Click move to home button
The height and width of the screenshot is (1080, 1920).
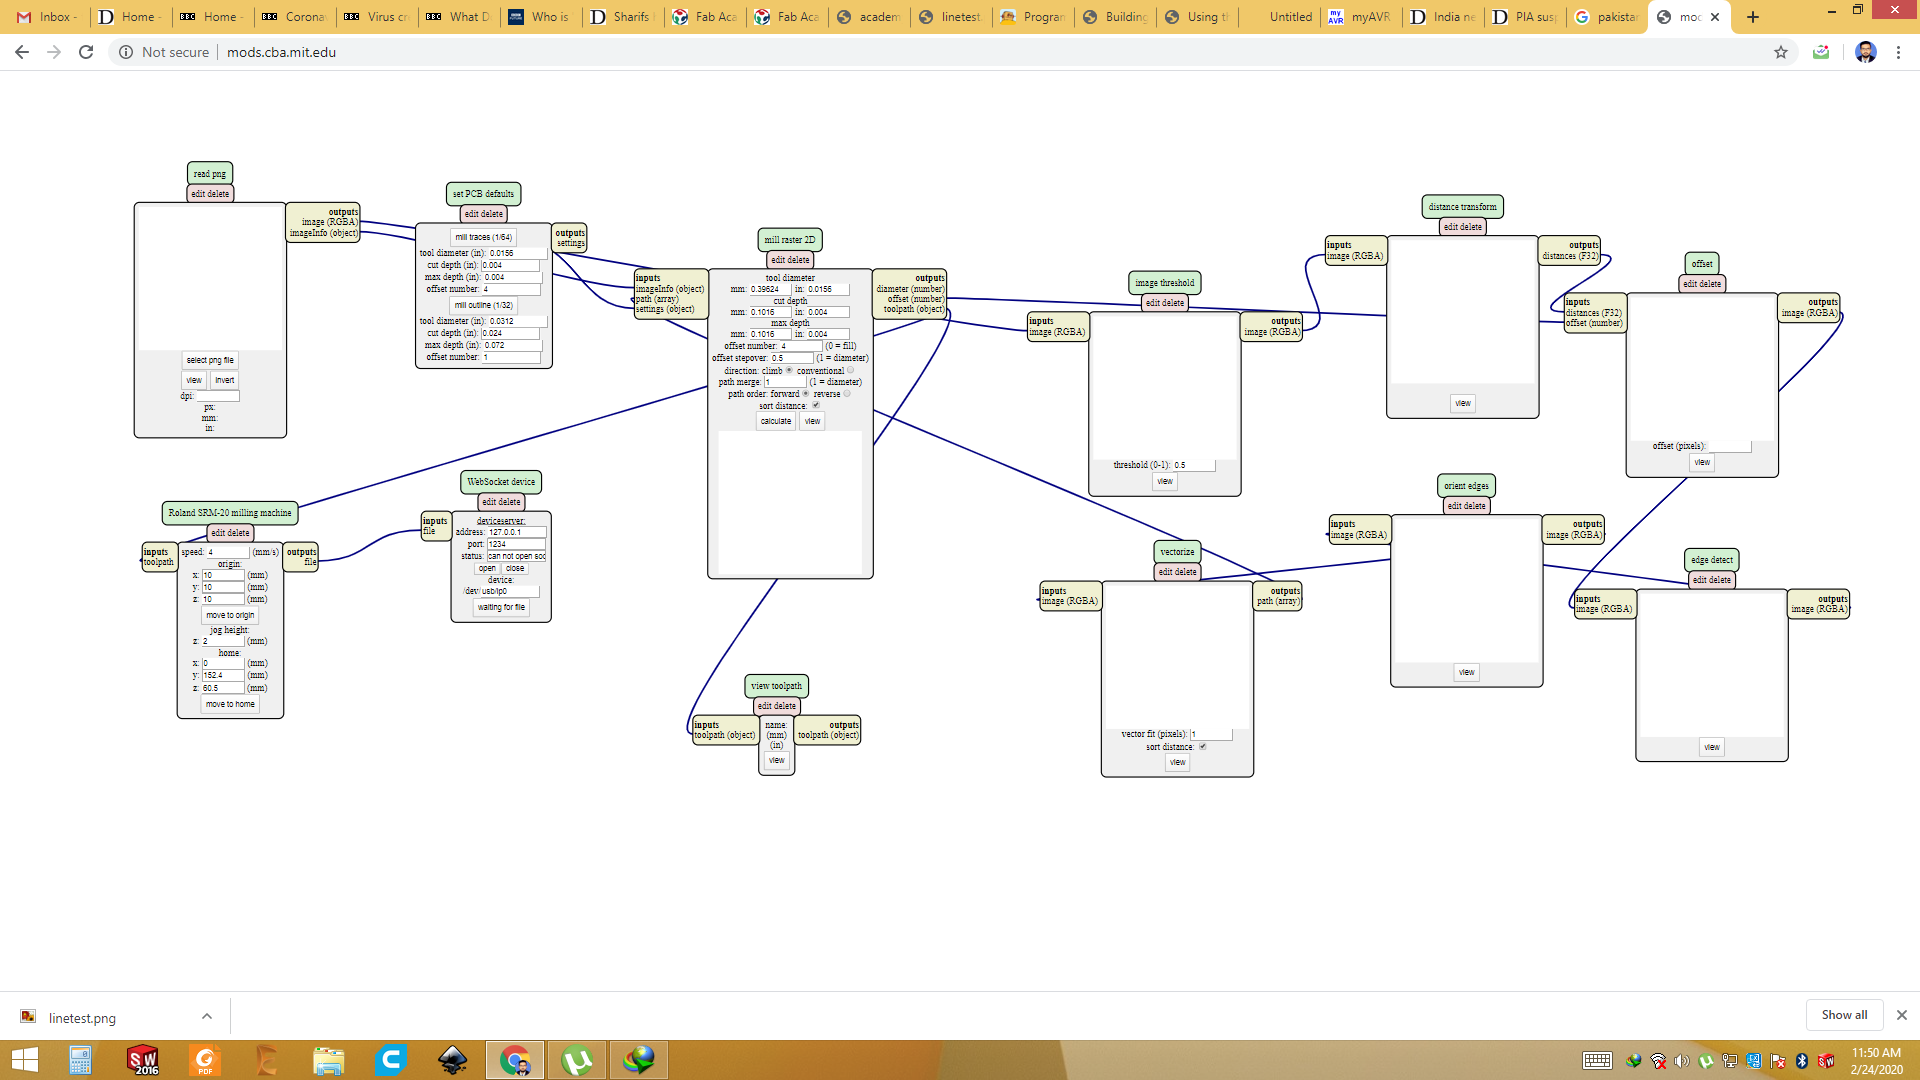tap(230, 704)
